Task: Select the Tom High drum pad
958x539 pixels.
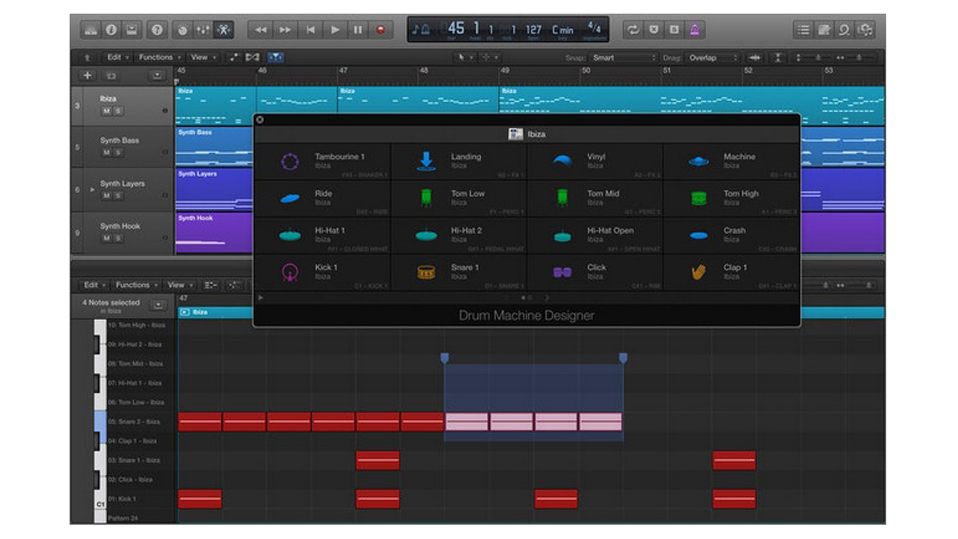Action: tap(731, 198)
